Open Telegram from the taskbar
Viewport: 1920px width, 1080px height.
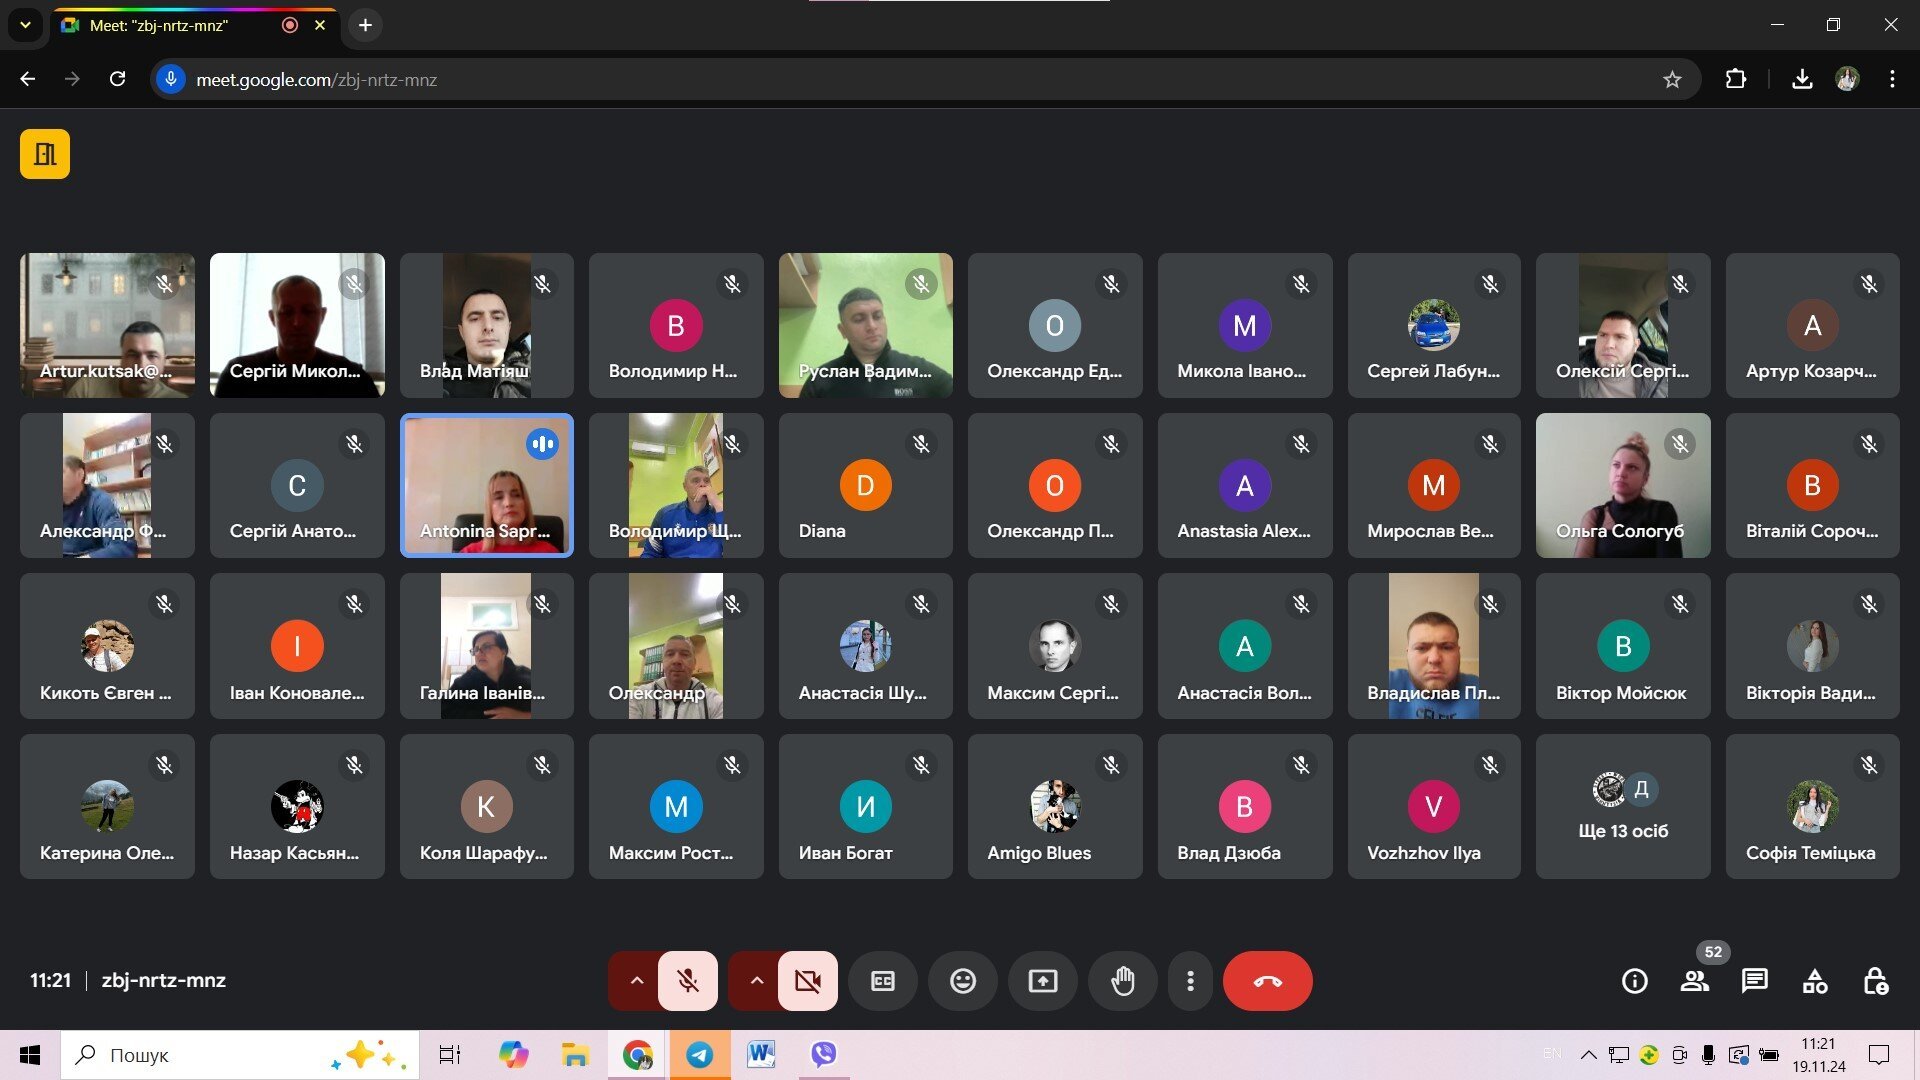(x=700, y=1055)
